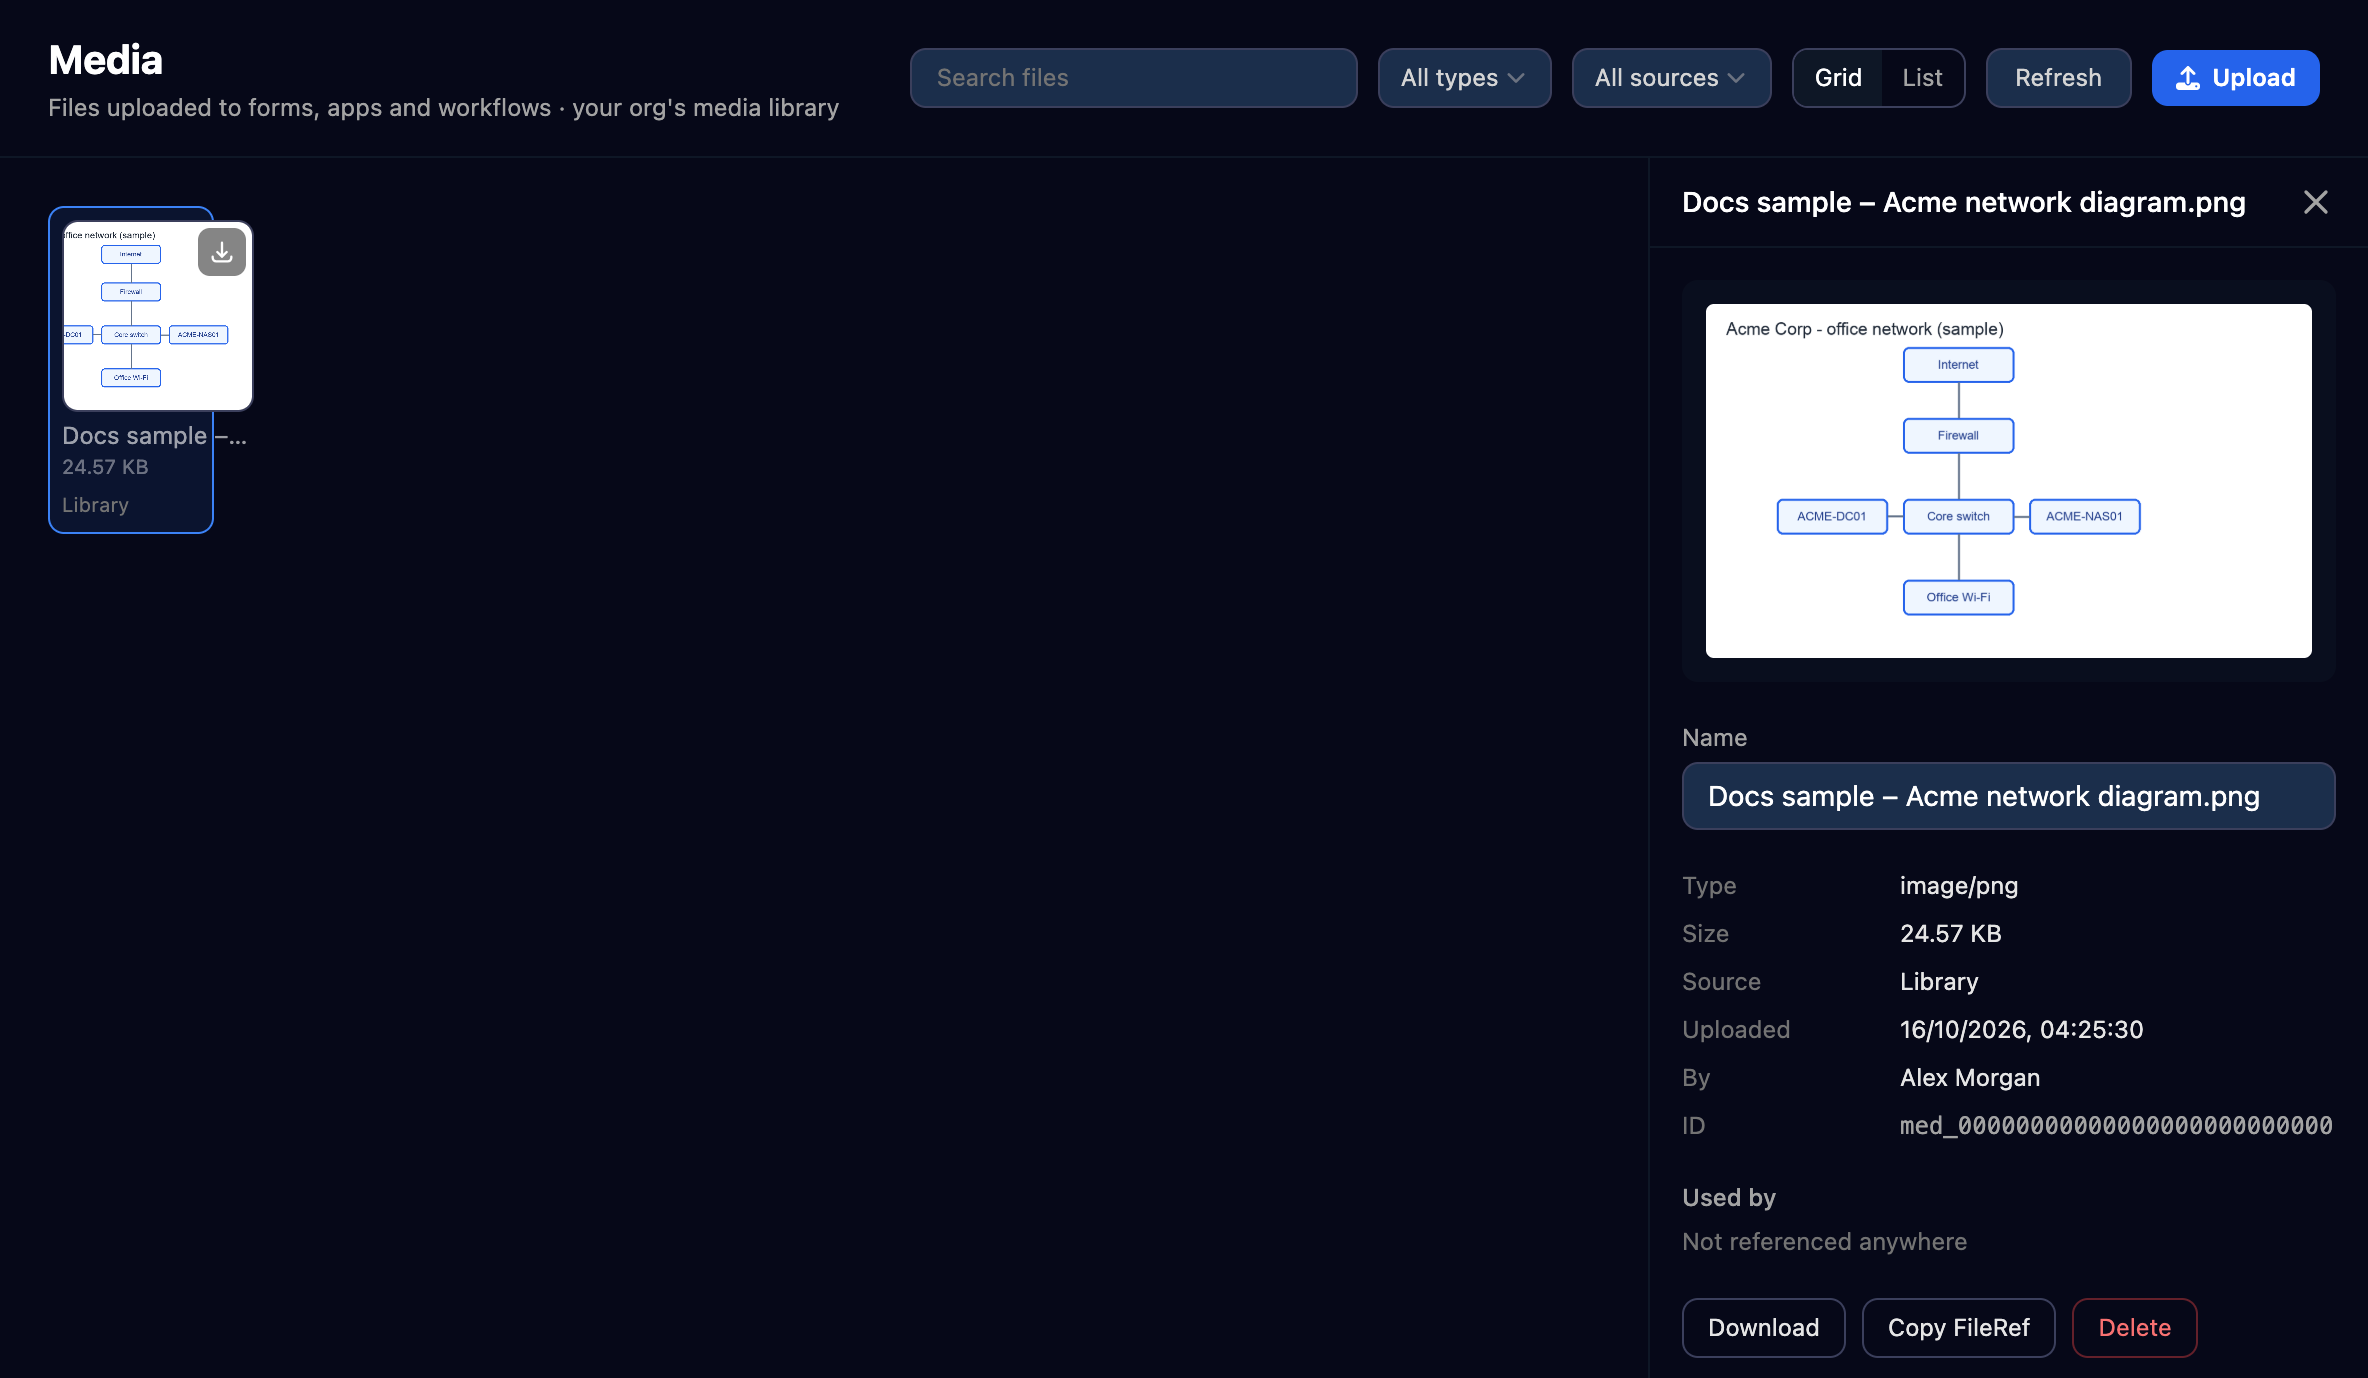Click the '24.57 KB' text on the card
This screenshot has height=1378, width=2368.
point(105,467)
